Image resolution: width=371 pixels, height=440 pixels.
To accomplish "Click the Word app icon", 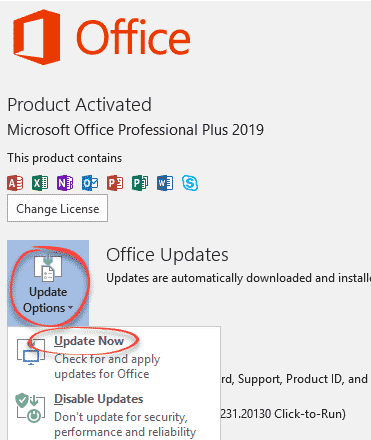I will pyautogui.click(x=165, y=183).
